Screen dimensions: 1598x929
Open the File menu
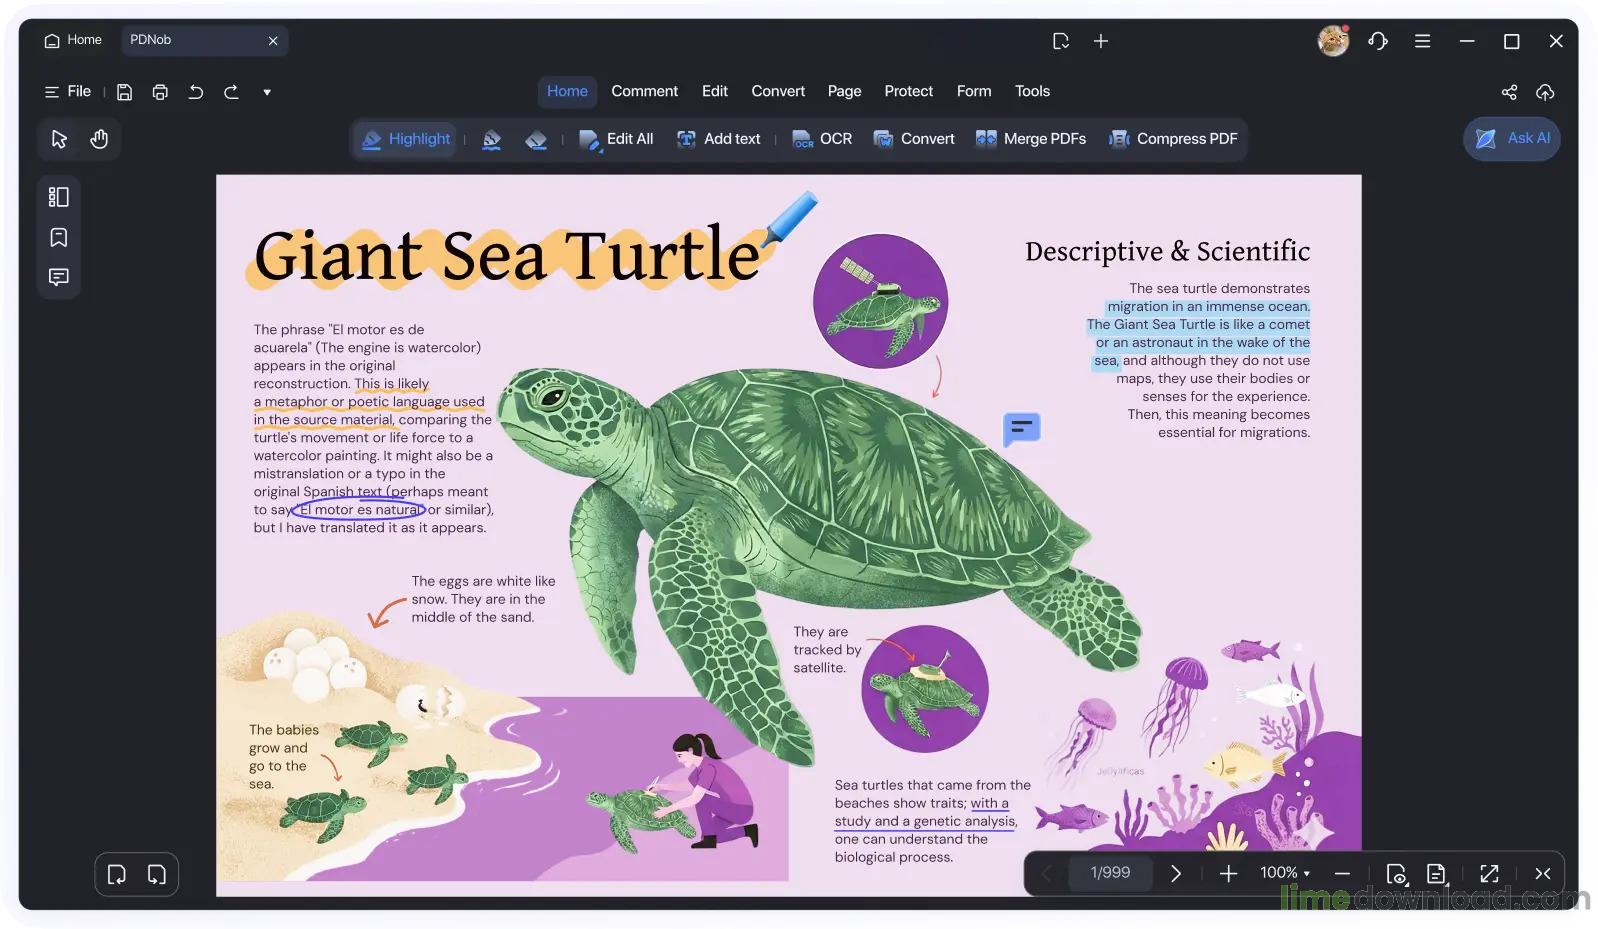68,91
